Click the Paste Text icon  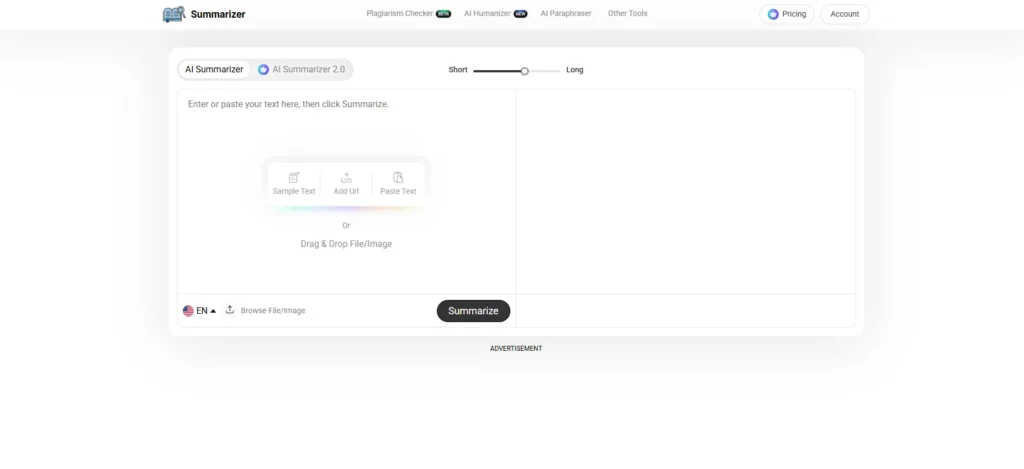(398, 177)
